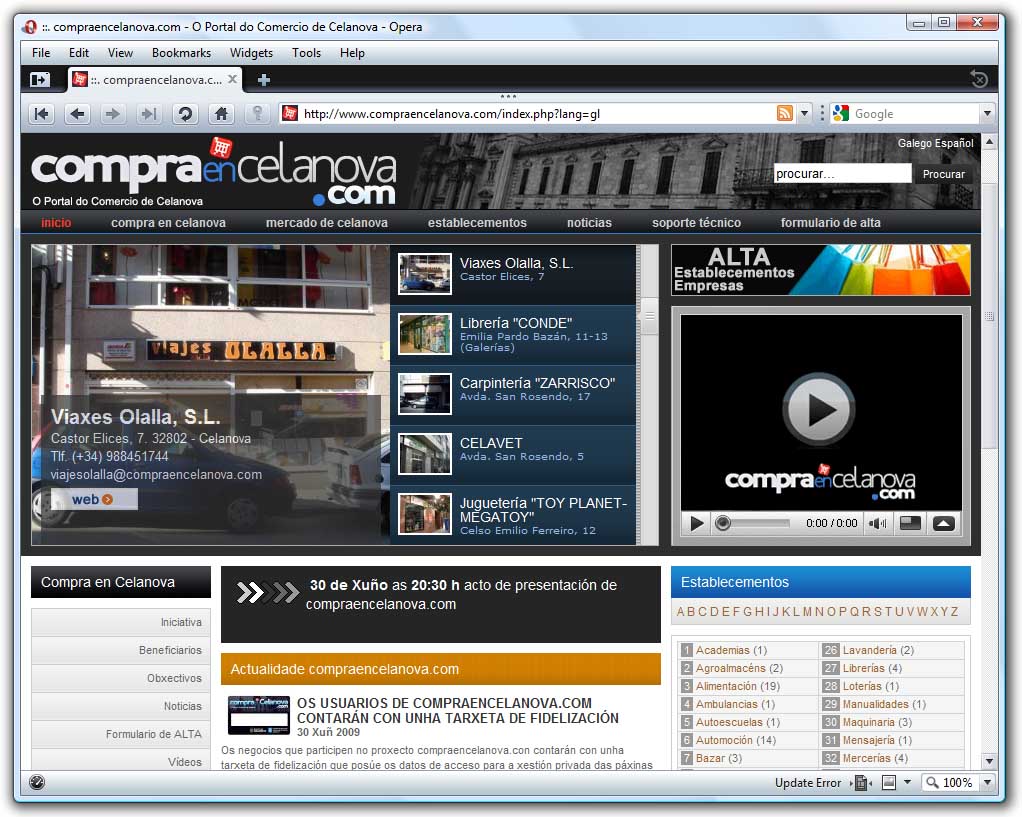Mute the video player volume icon
The height and width of the screenshot is (817, 1022).
[877, 523]
